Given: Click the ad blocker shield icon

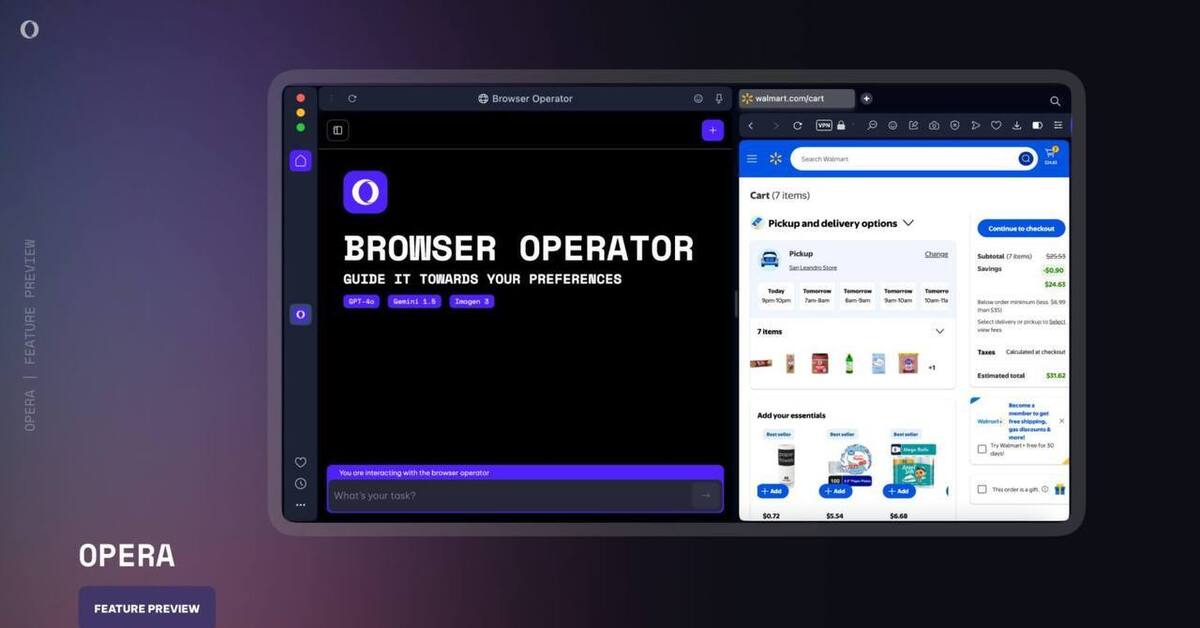Looking at the screenshot, I should coord(954,126).
